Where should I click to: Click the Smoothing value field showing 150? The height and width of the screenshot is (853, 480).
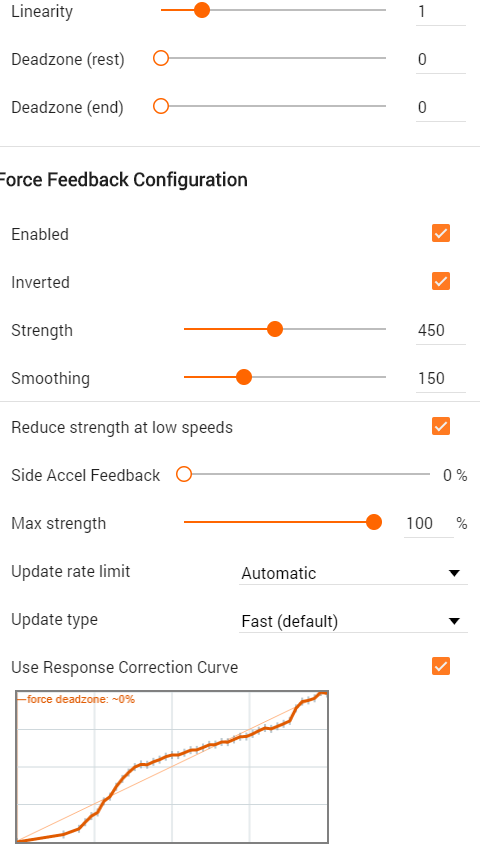click(x=441, y=379)
